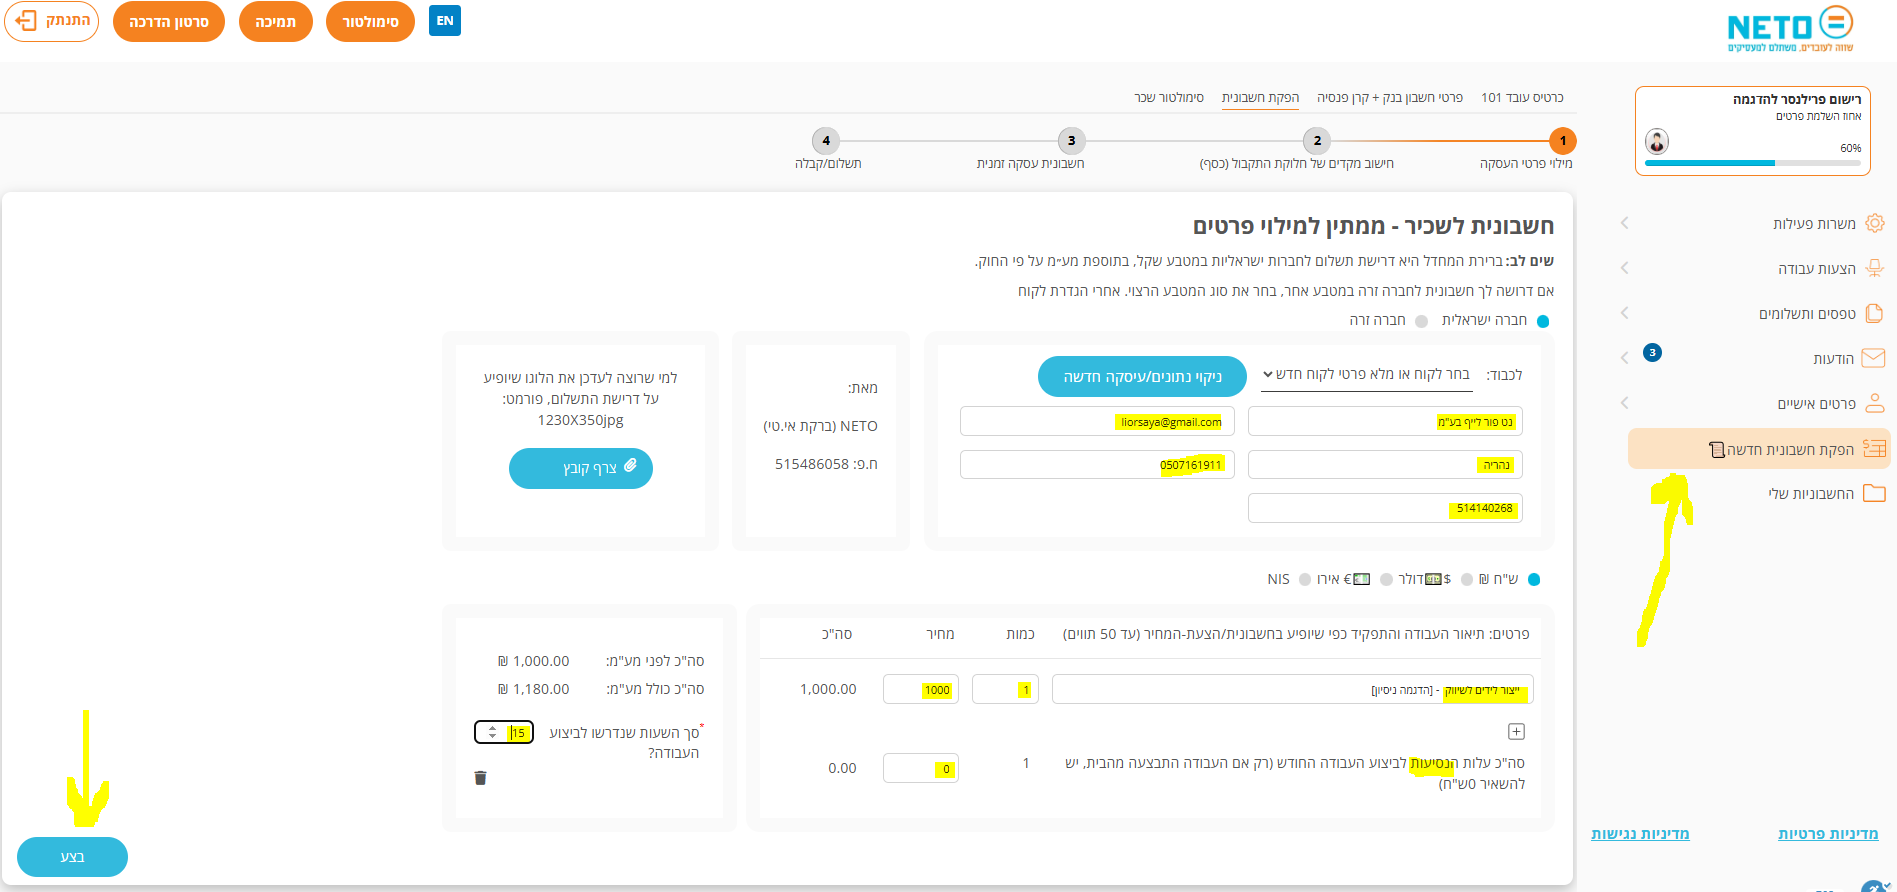Choose the דולר currency radio button
The image size is (1897, 892).
pos(1467,579)
